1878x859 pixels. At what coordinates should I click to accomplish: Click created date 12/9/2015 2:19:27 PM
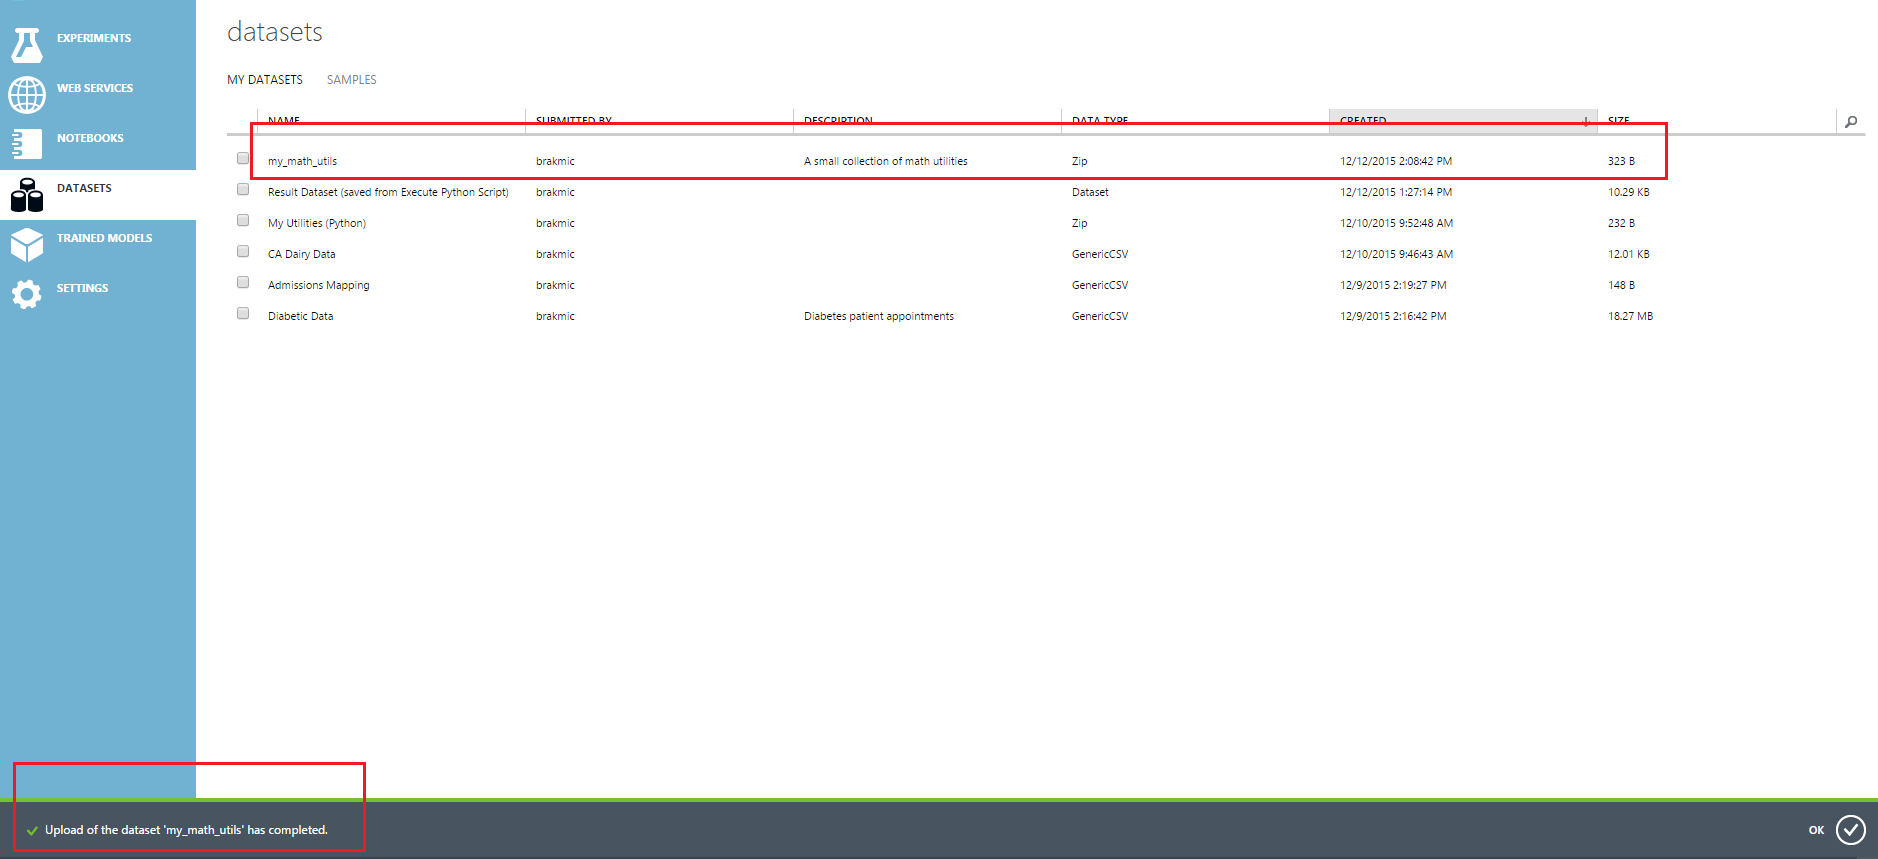pyautogui.click(x=1393, y=285)
